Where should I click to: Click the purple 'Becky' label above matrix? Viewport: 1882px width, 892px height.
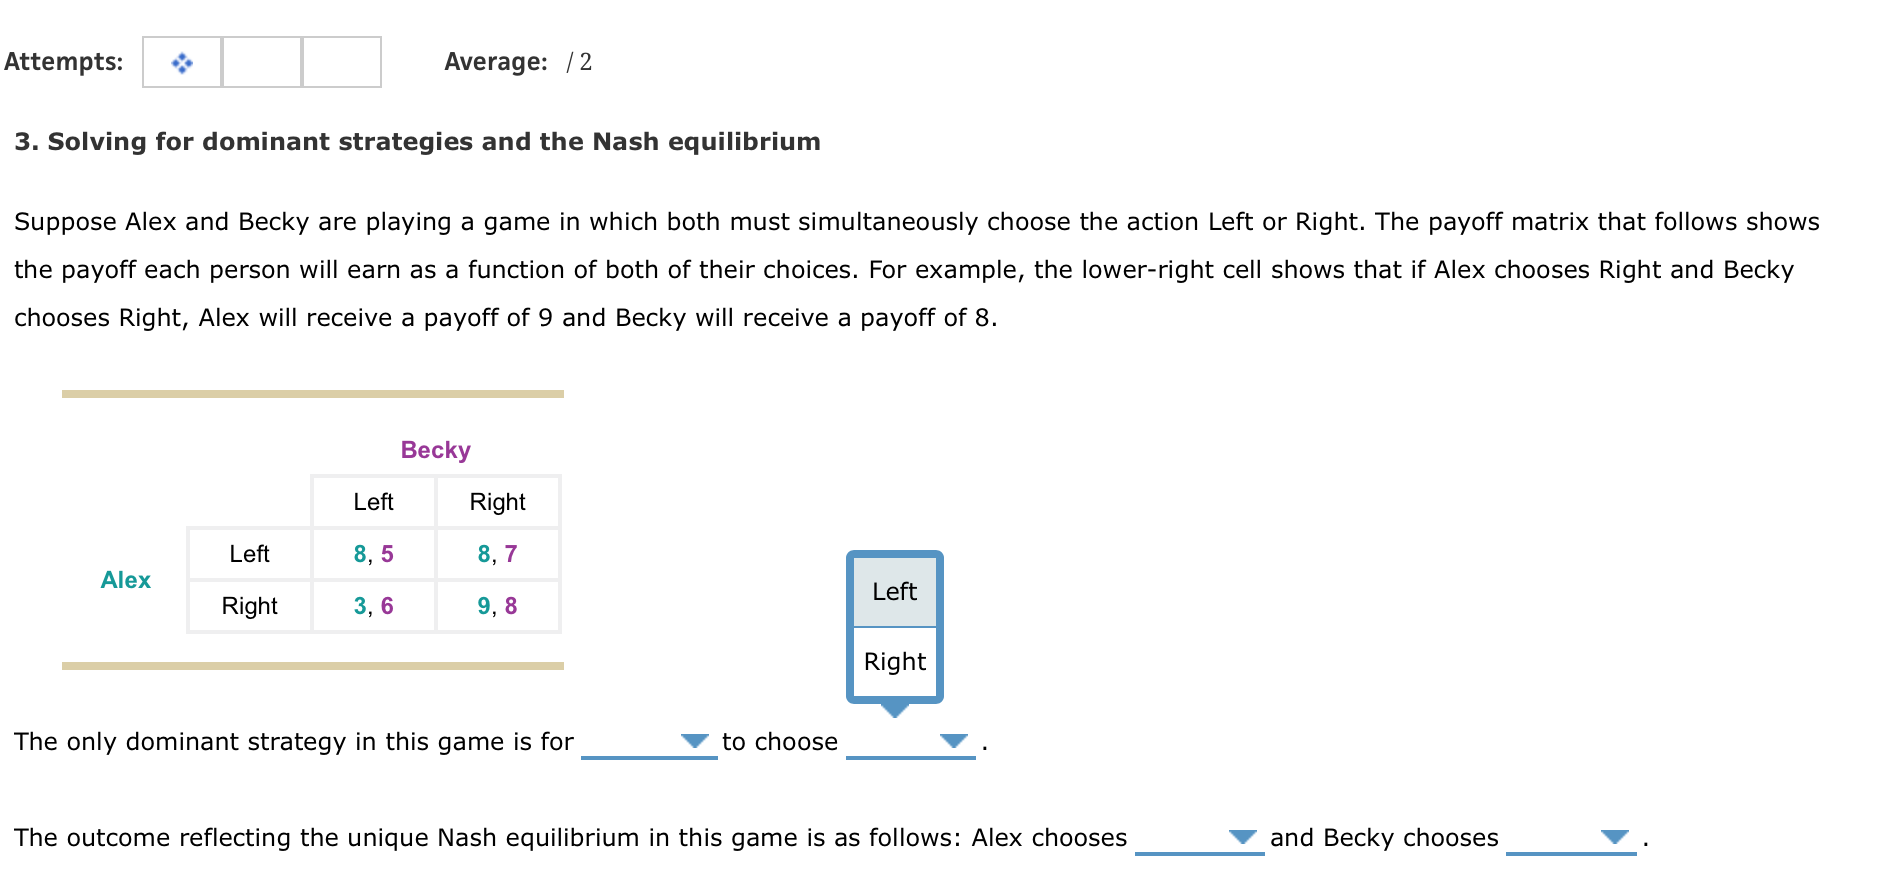tap(436, 450)
